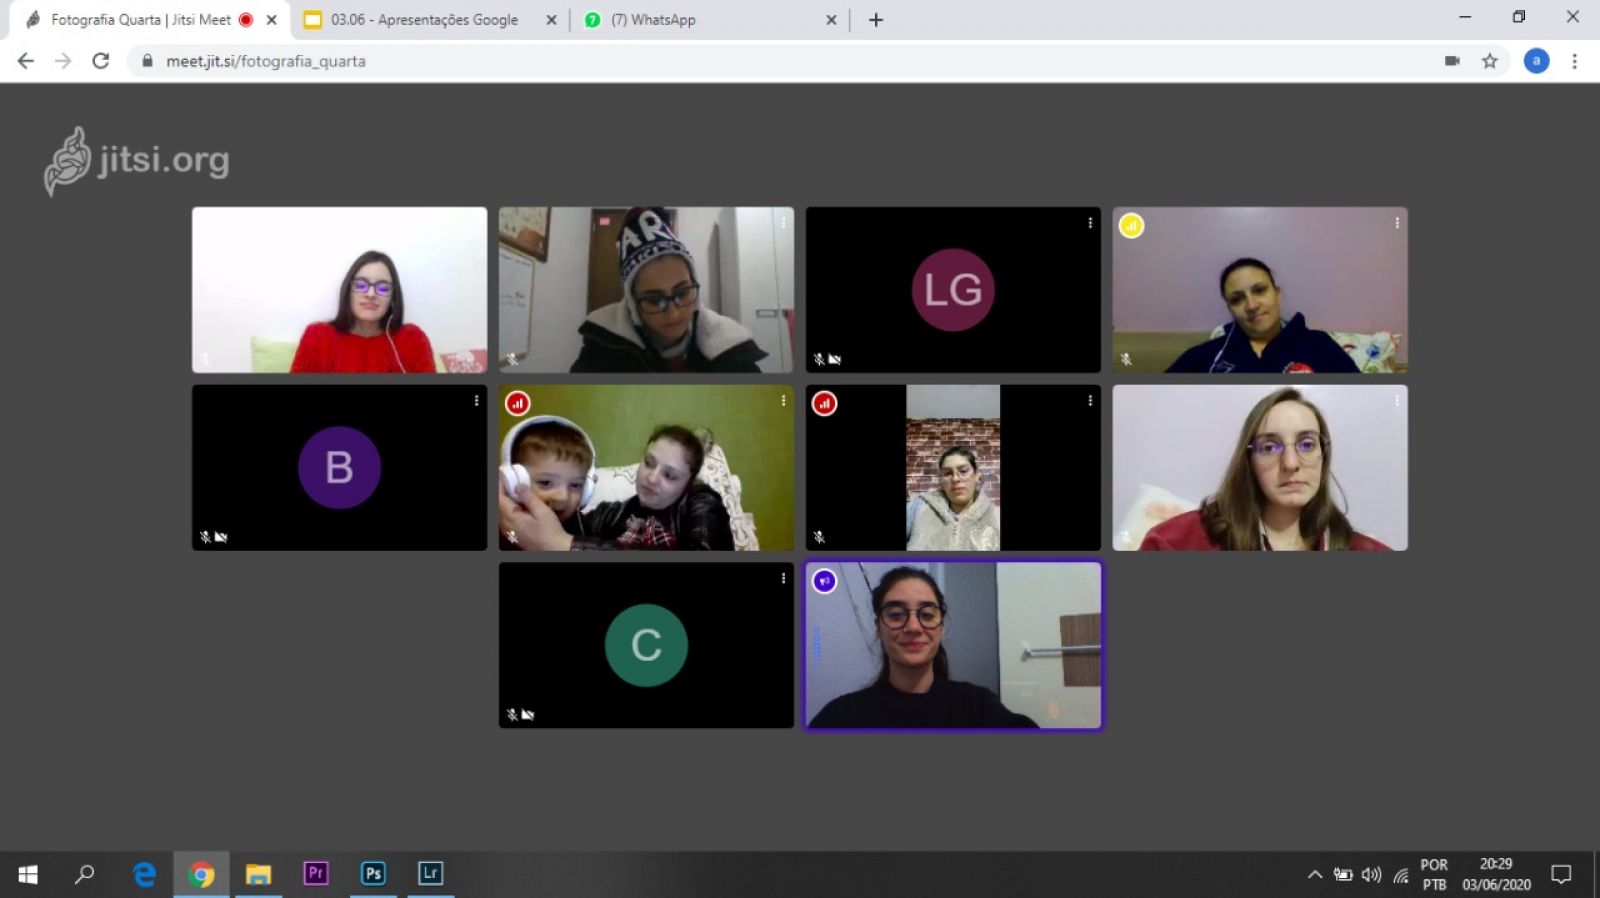The image size is (1600, 898).
Task: Select the highlighted active speaker video tile
Action: click(x=953, y=646)
